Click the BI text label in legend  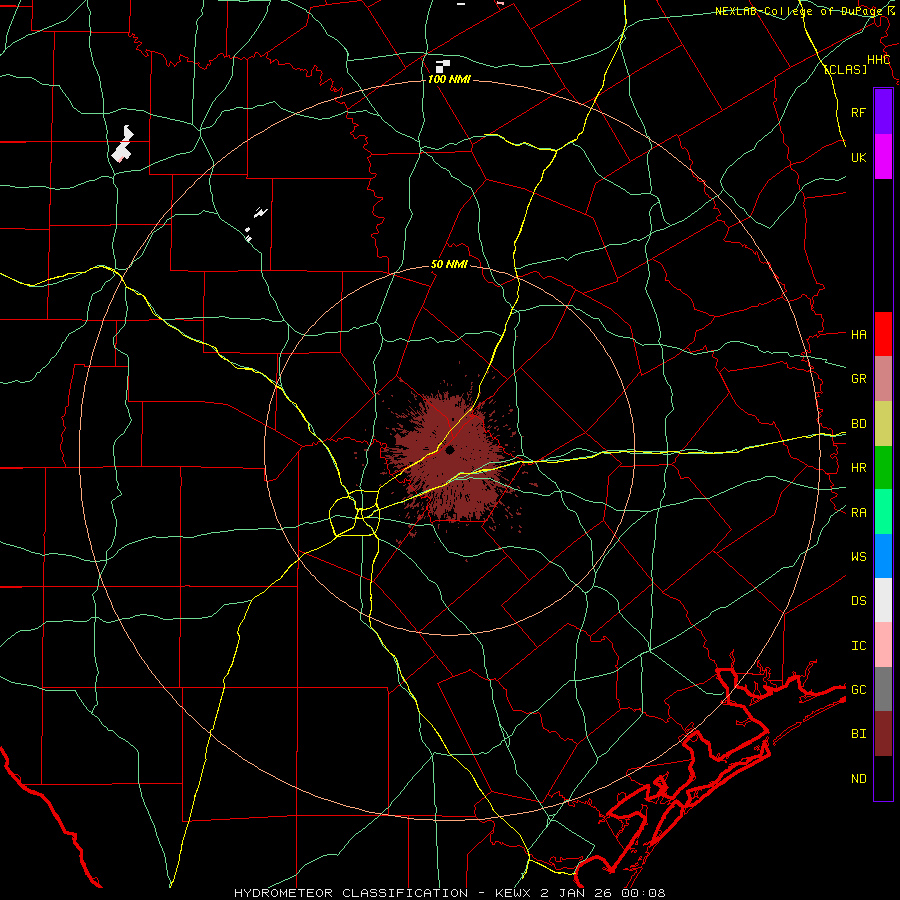coord(858,734)
